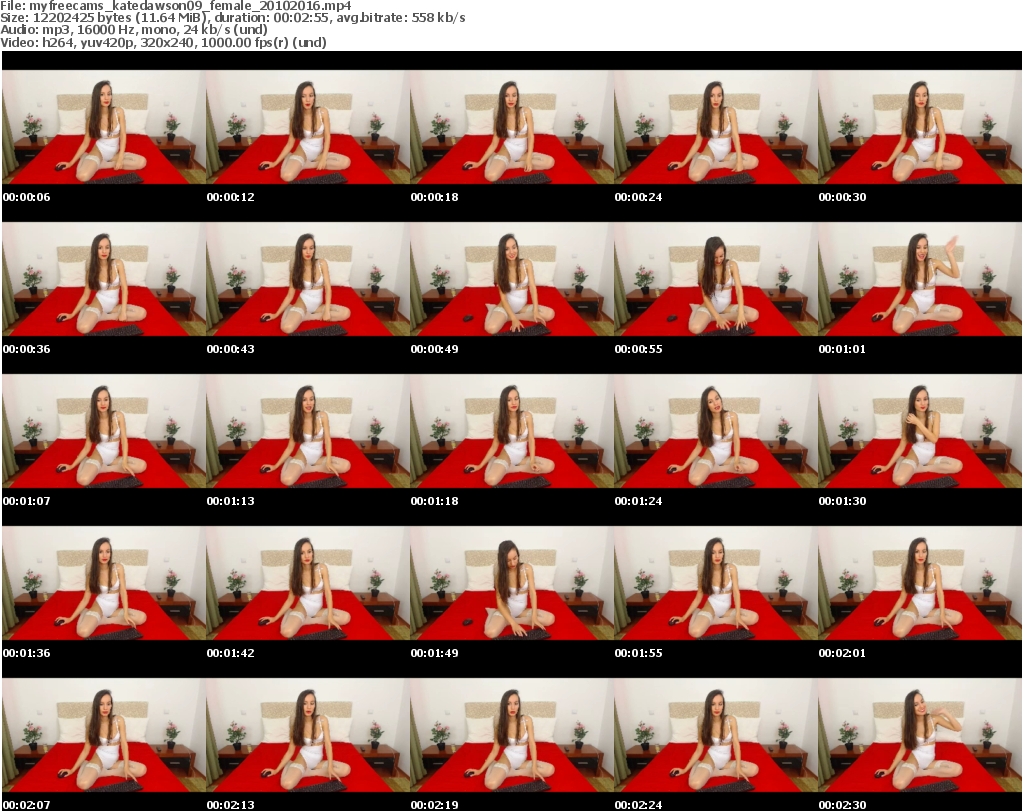Click the 00:01:49 timestamp label
Screen dimensions: 1024x811
[434, 653]
